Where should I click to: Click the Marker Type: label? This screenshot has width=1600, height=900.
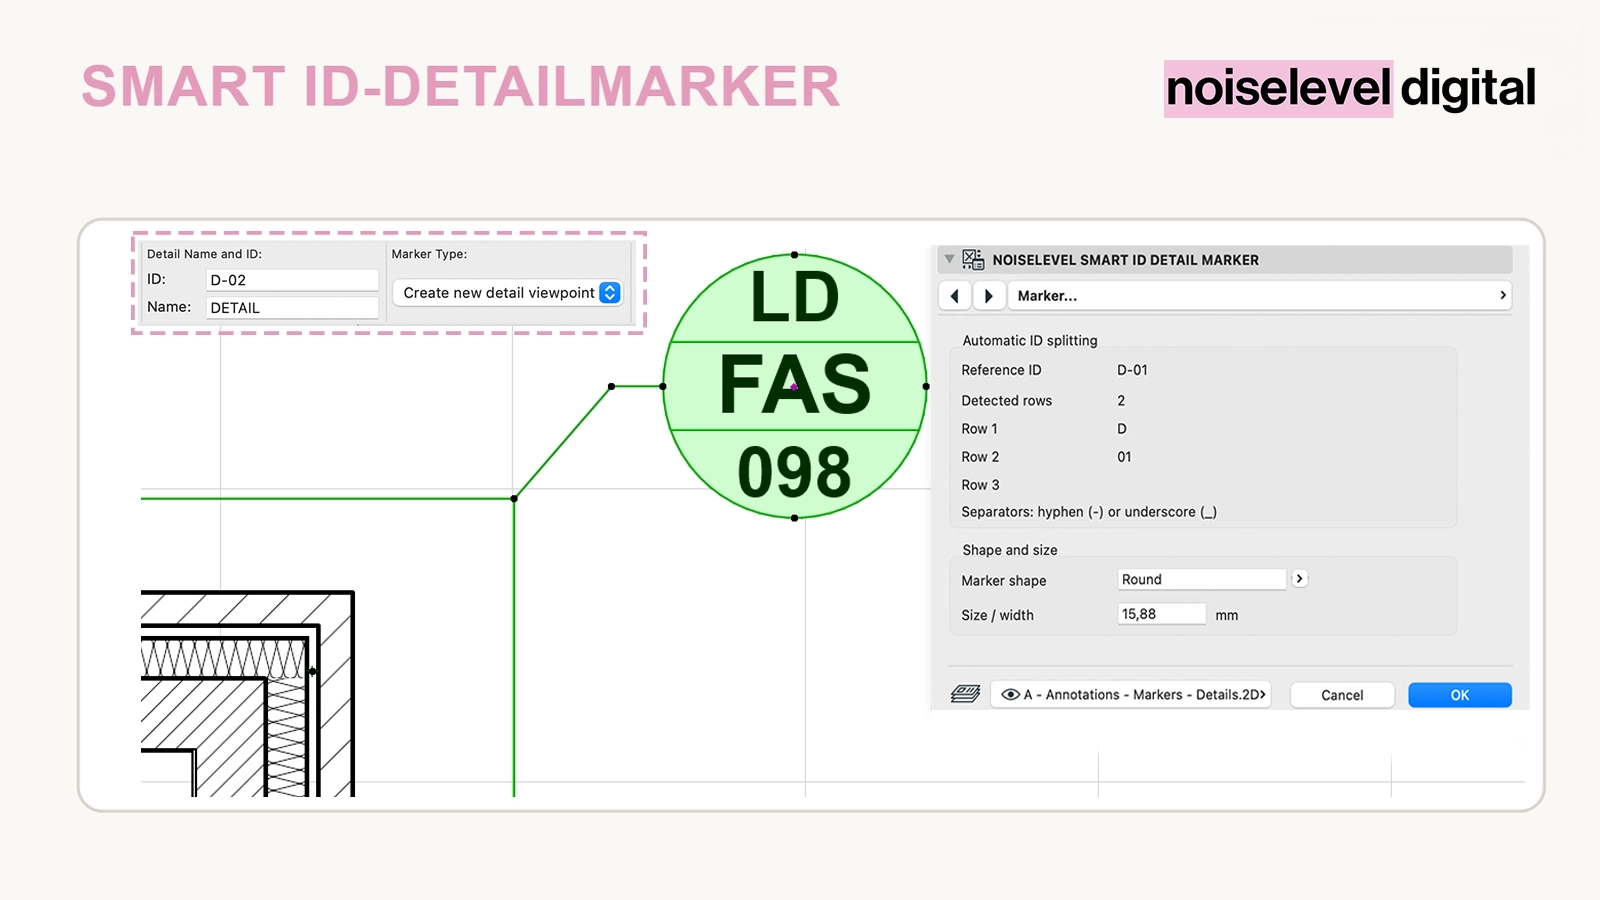[x=429, y=254]
